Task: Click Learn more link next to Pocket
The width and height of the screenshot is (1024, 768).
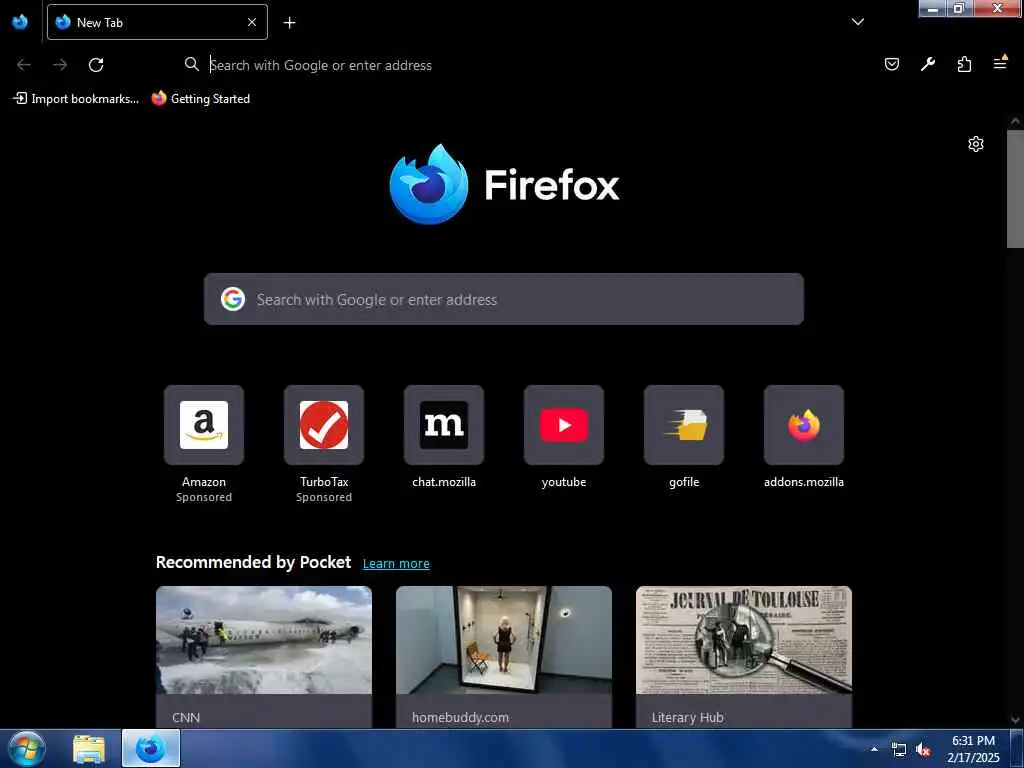Action: 396,563
